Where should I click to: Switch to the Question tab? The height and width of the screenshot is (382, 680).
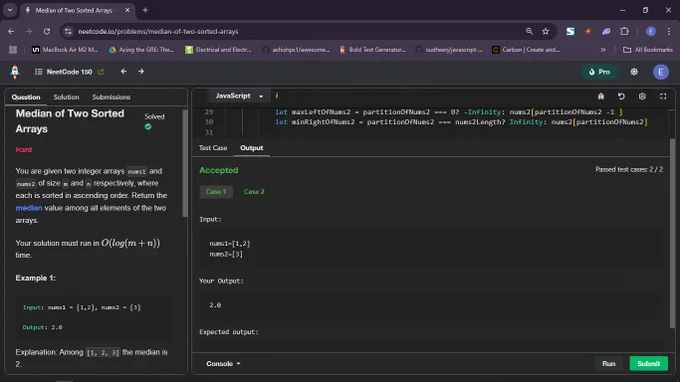tap(26, 97)
